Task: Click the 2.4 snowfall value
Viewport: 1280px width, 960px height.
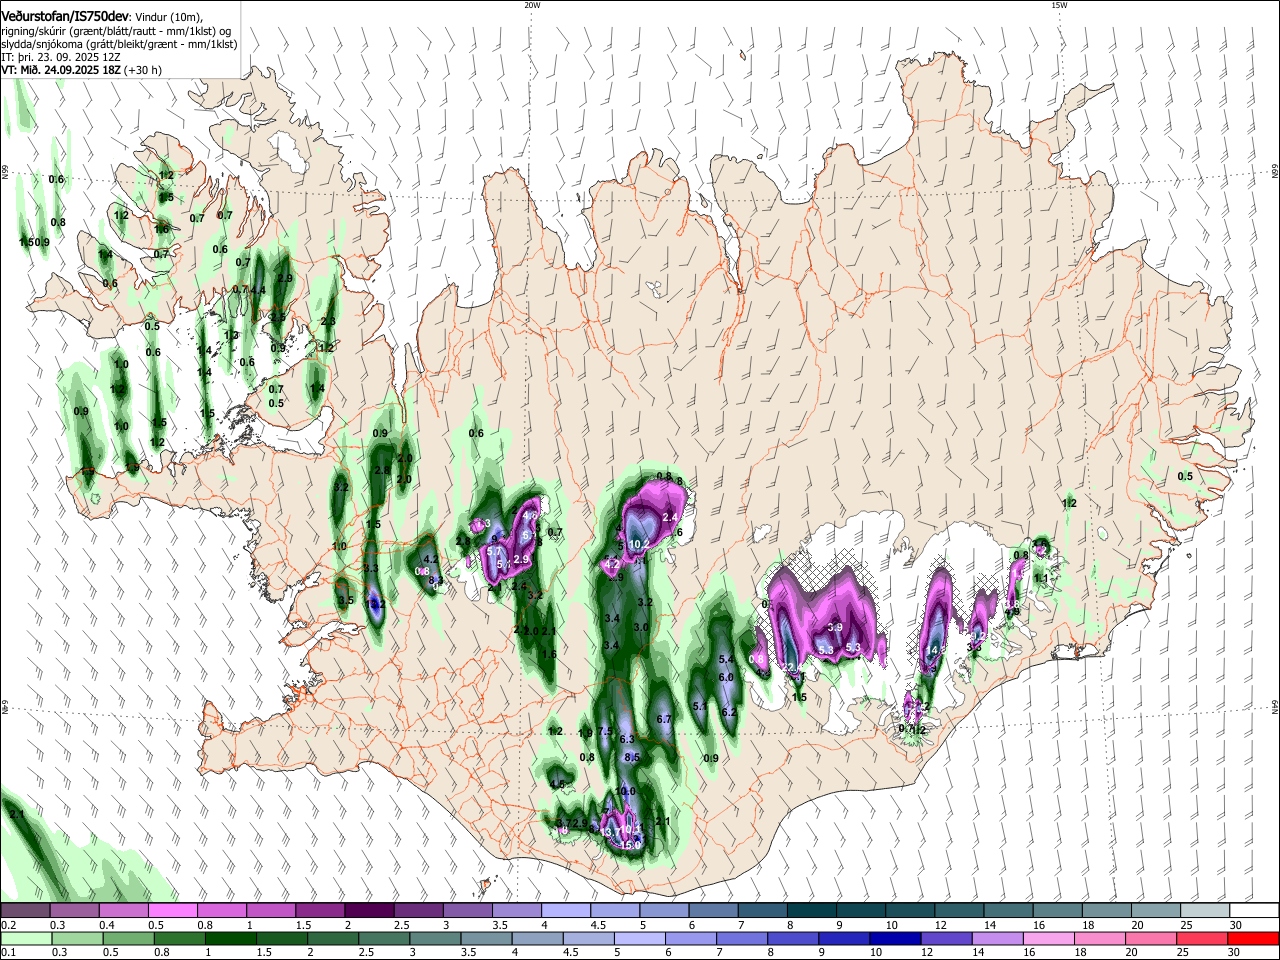Action: click(670, 517)
